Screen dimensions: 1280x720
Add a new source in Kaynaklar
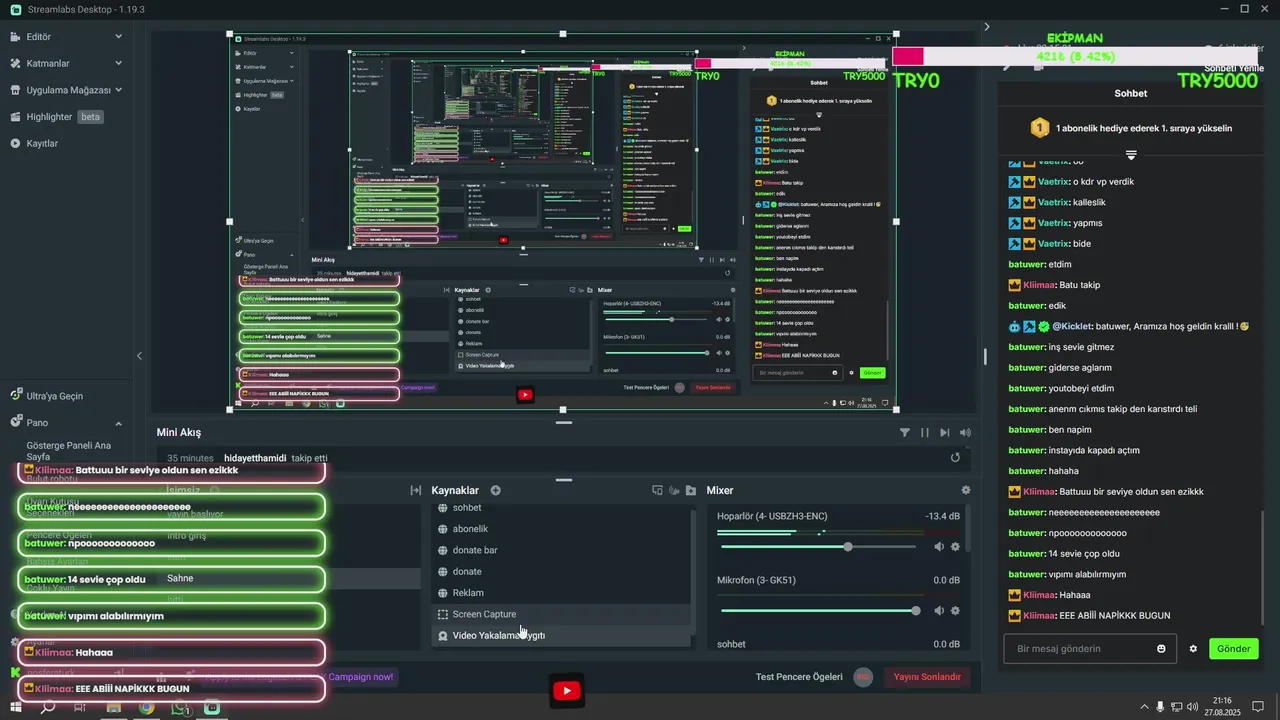coord(495,490)
